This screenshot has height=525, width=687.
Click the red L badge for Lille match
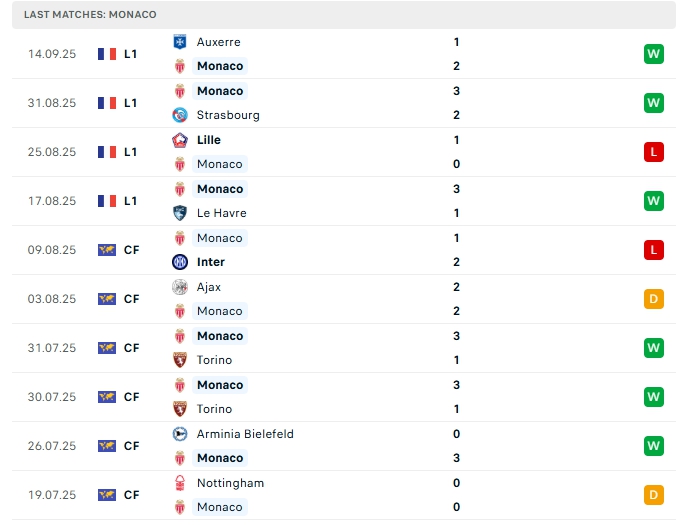(654, 152)
